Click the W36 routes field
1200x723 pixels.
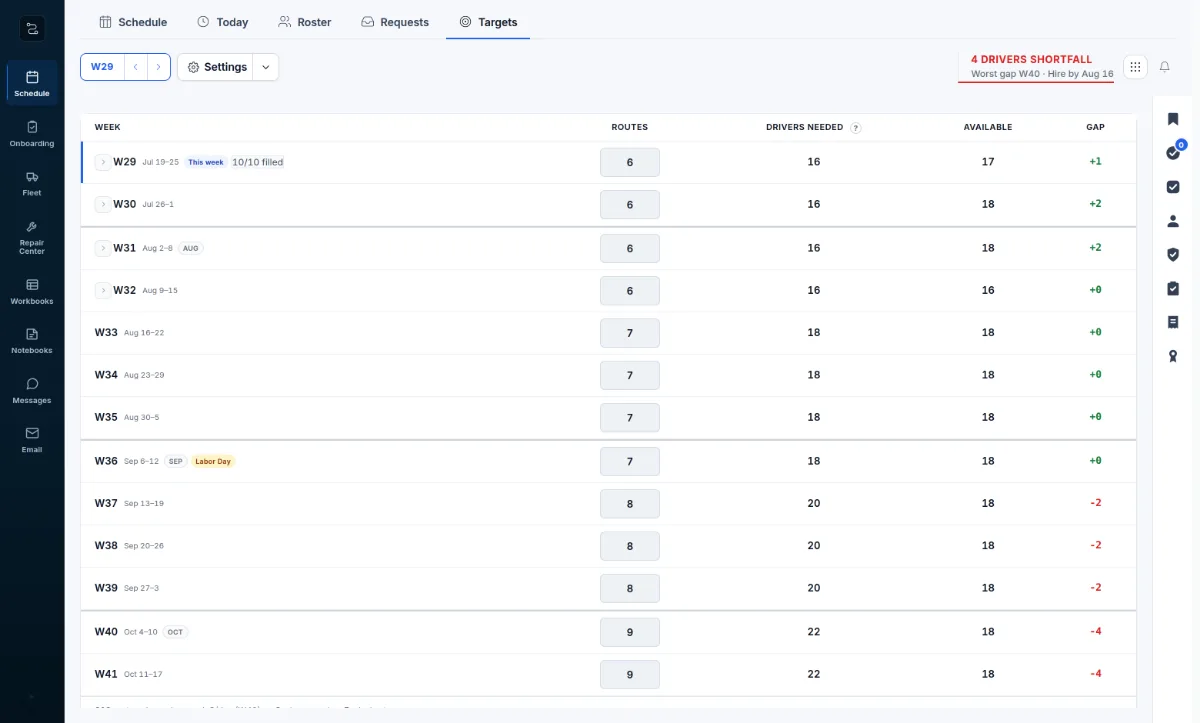tap(630, 462)
